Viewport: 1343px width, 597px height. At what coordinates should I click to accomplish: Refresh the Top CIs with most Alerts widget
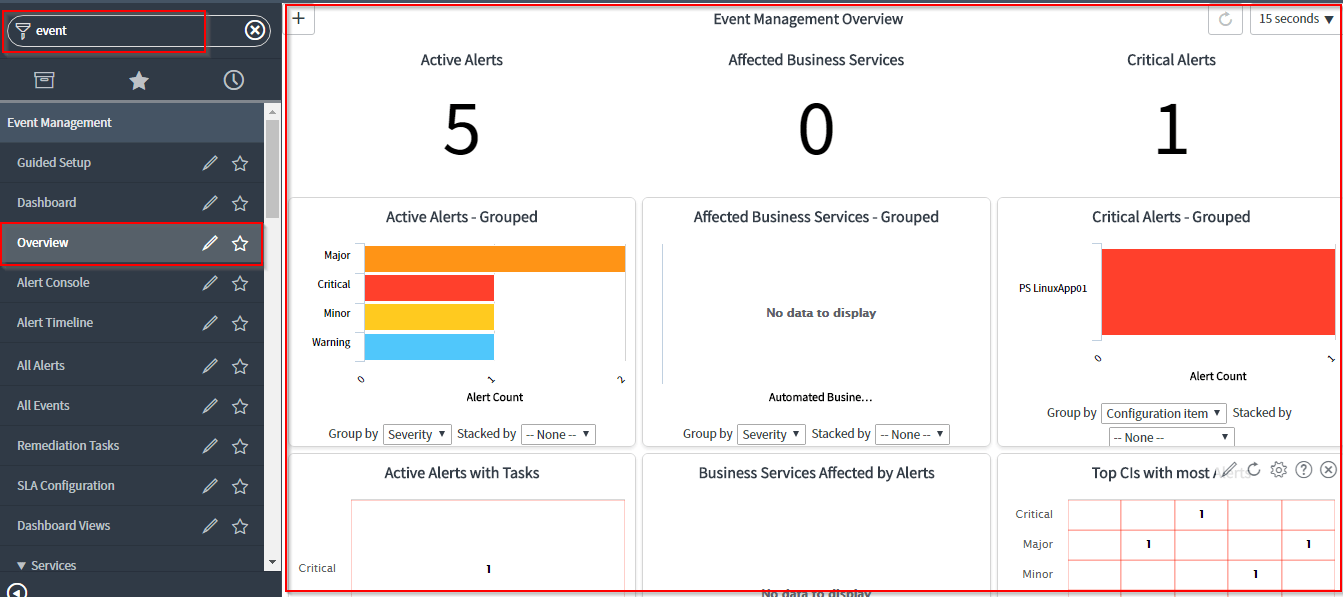tap(1256, 468)
